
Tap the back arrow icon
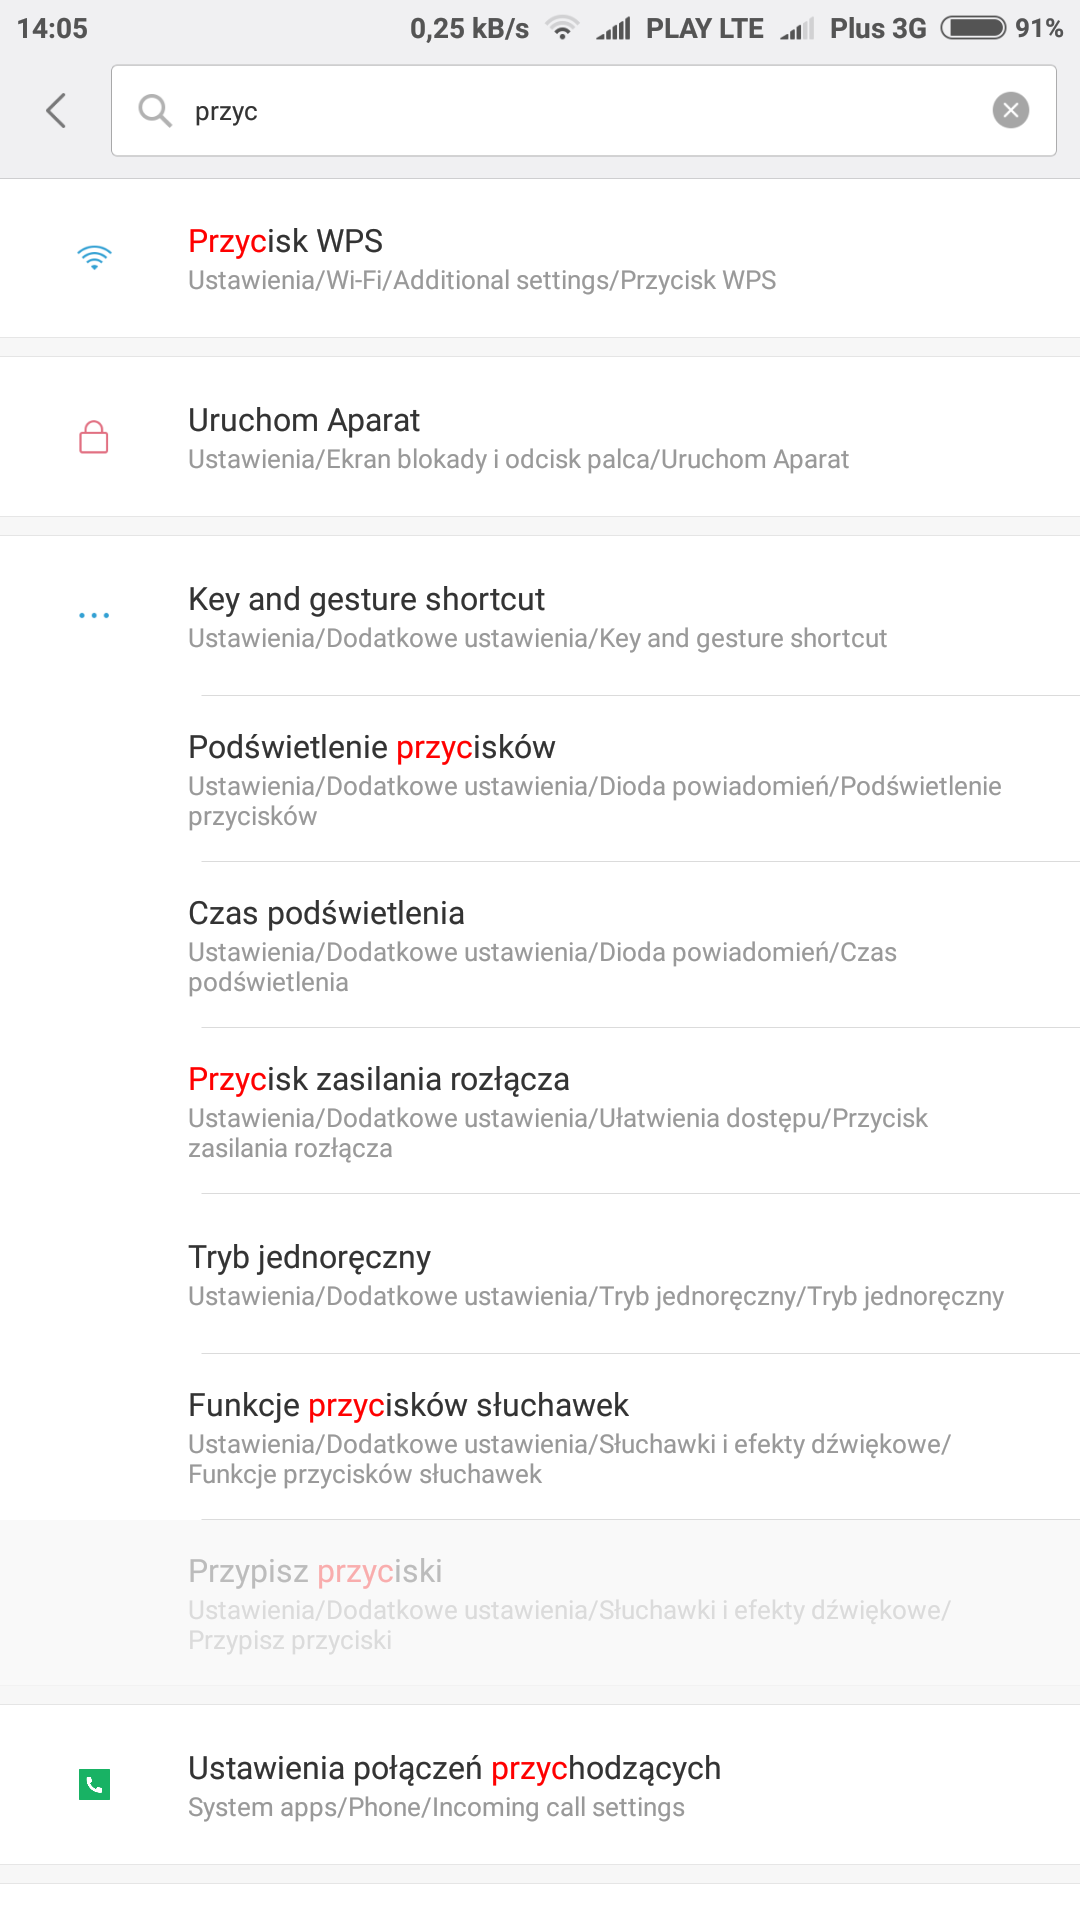point(57,110)
